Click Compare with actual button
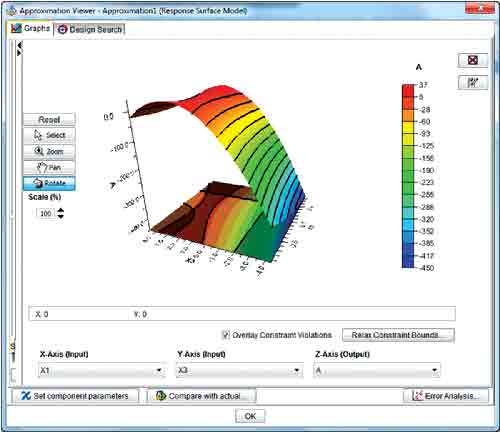 point(201,396)
